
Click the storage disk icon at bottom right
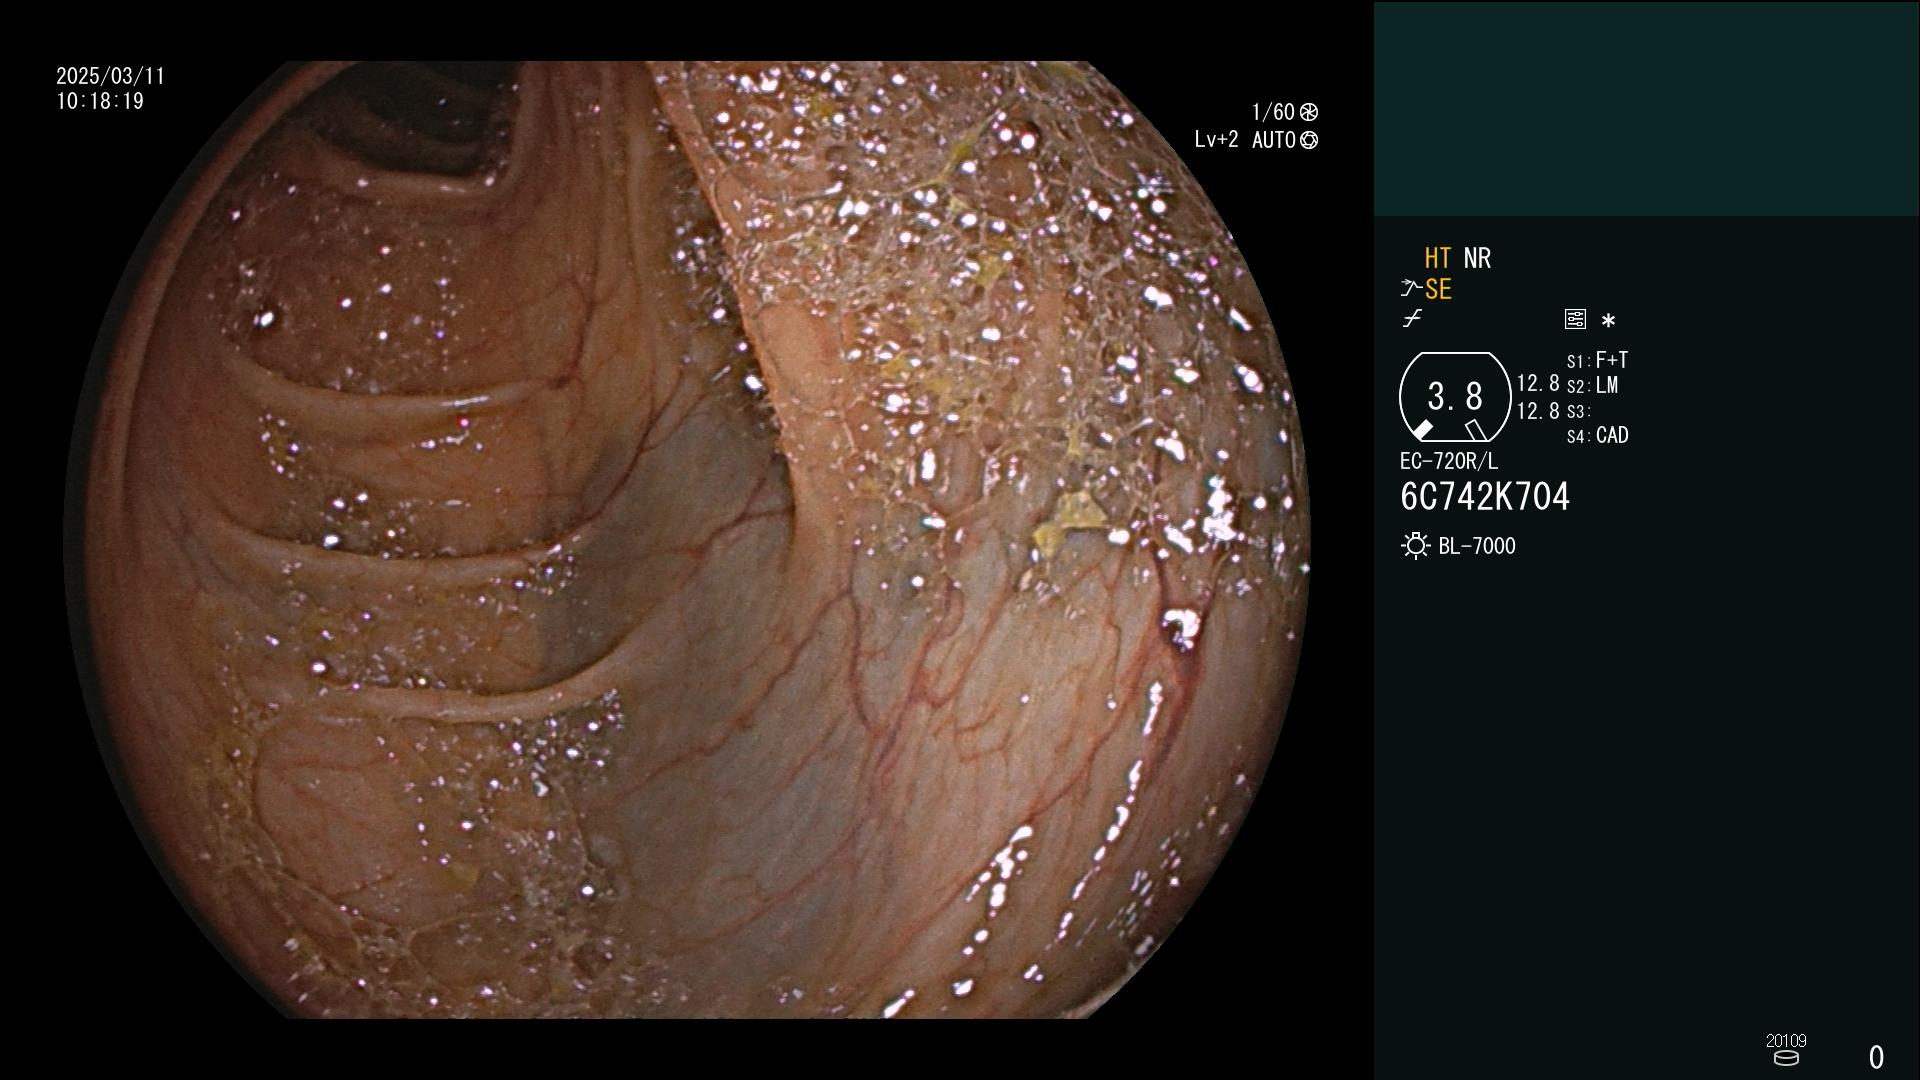[x=1786, y=1058]
